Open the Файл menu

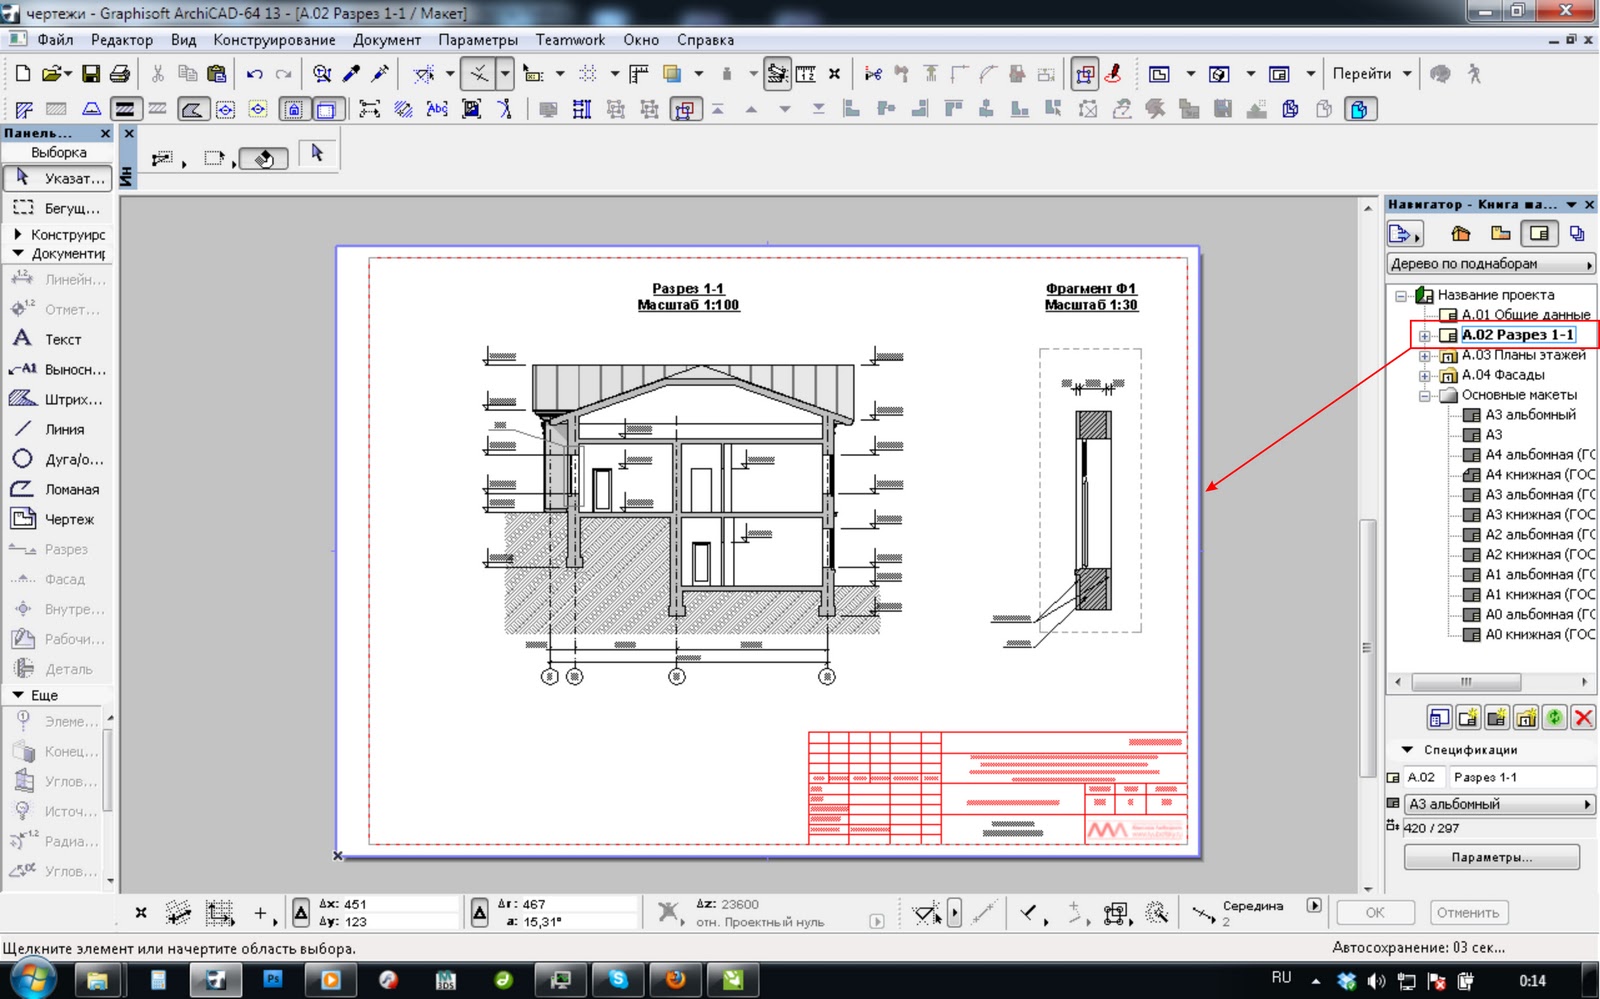pyautogui.click(x=55, y=40)
